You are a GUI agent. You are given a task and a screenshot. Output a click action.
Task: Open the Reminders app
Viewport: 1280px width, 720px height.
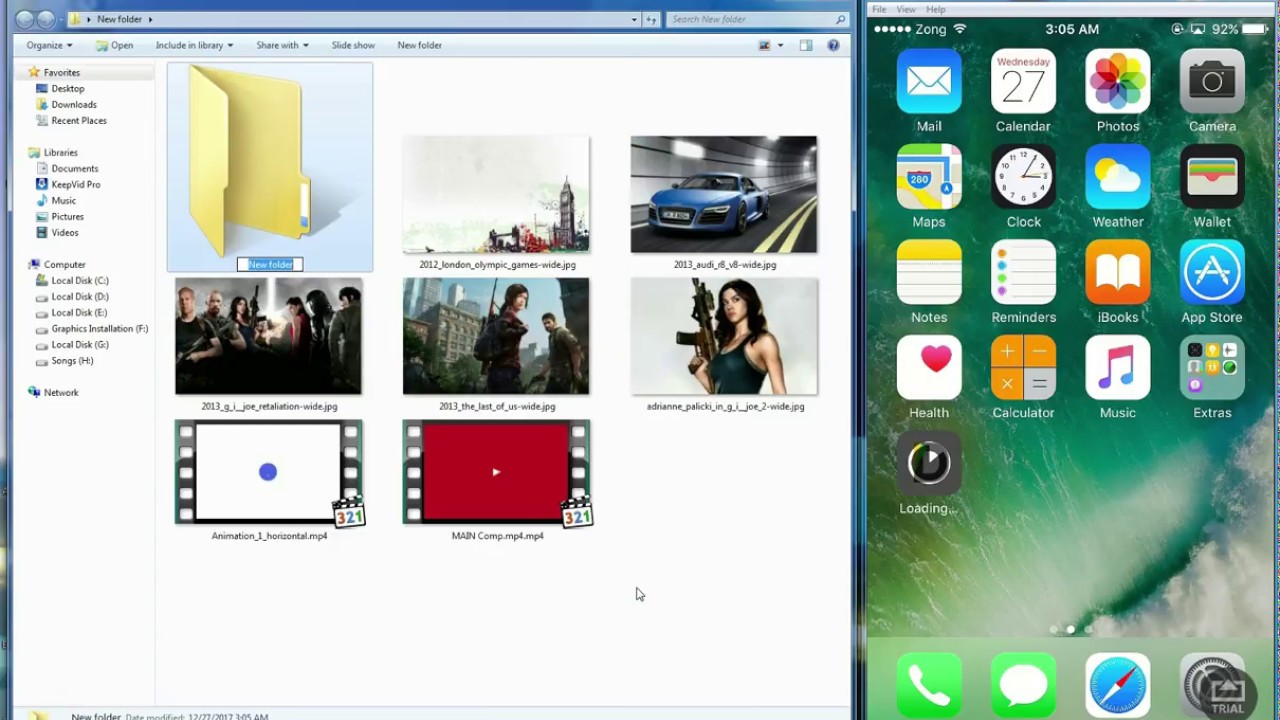pos(1023,272)
